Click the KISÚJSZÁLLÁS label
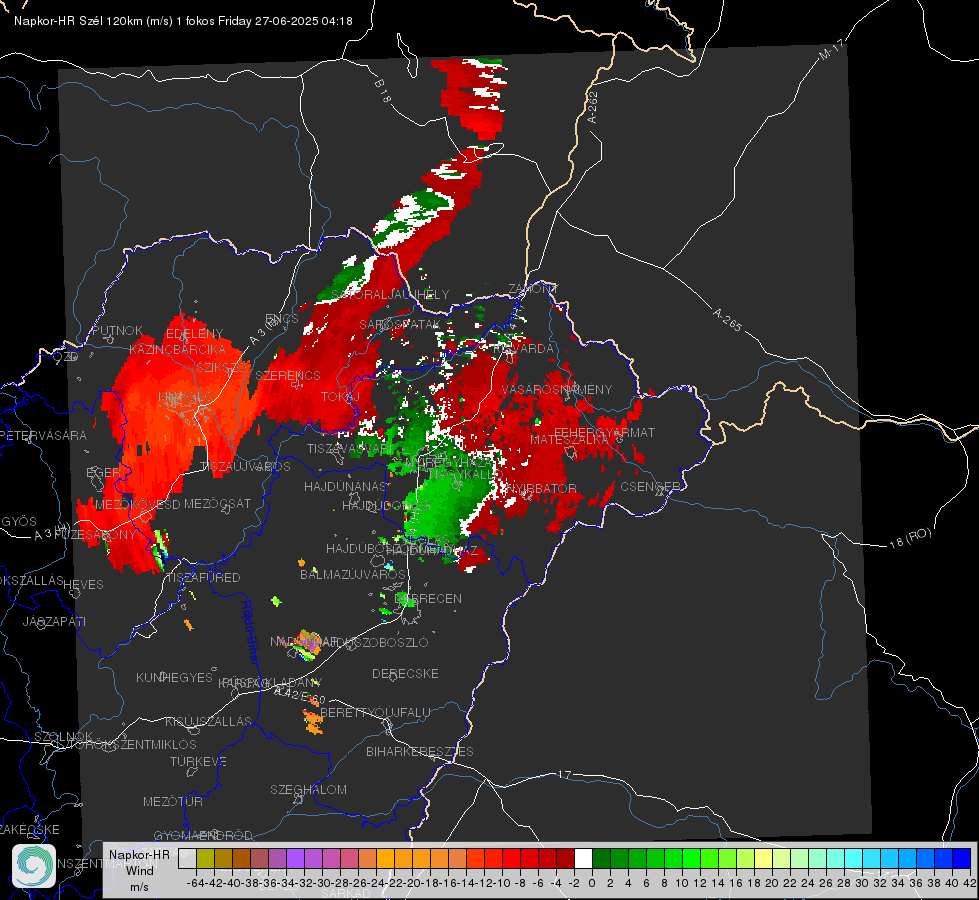Image resolution: width=979 pixels, height=900 pixels. pos(209,721)
